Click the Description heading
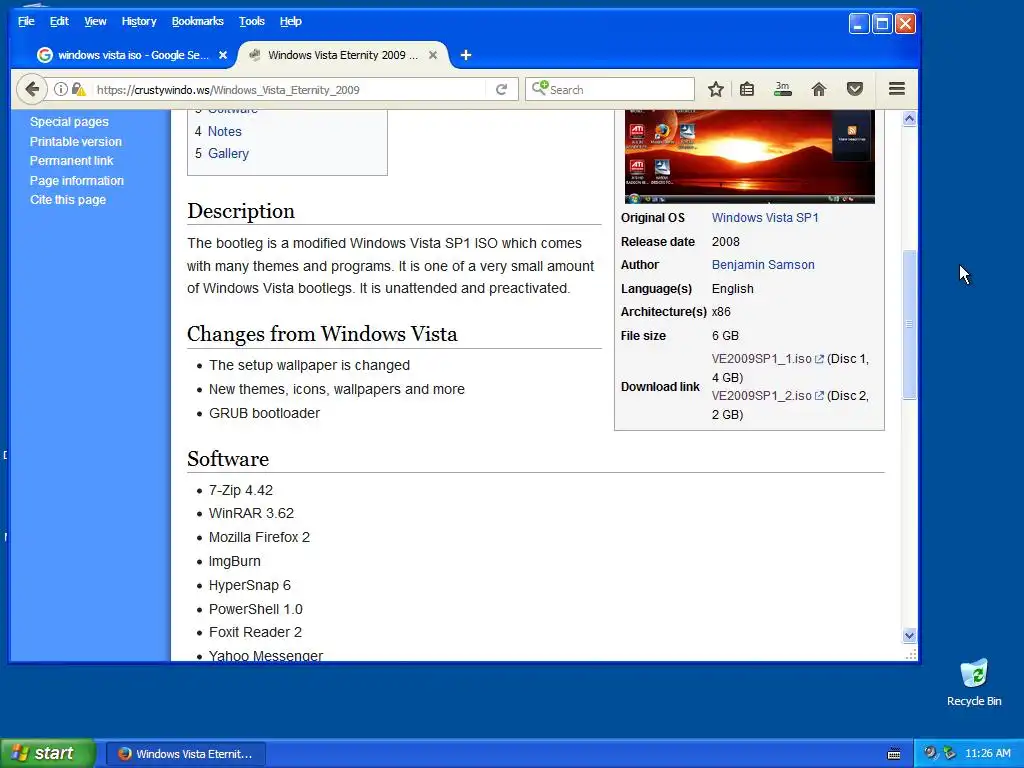The height and width of the screenshot is (768, 1024). [x=241, y=211]
